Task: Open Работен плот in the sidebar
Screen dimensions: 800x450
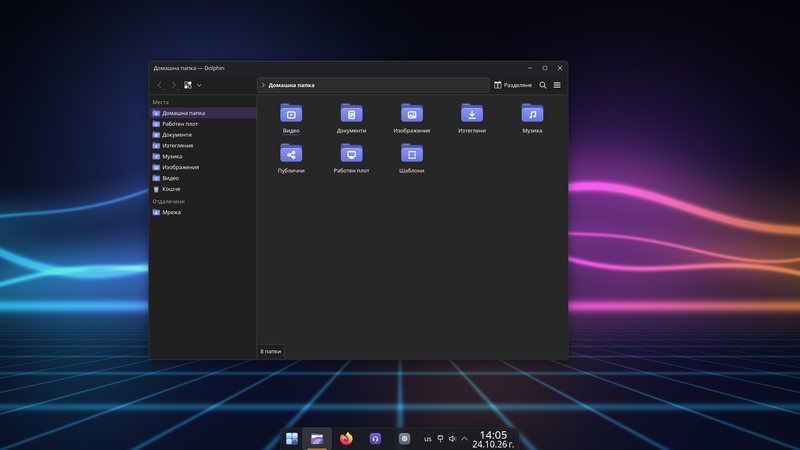Action: (x=203, y=124)
